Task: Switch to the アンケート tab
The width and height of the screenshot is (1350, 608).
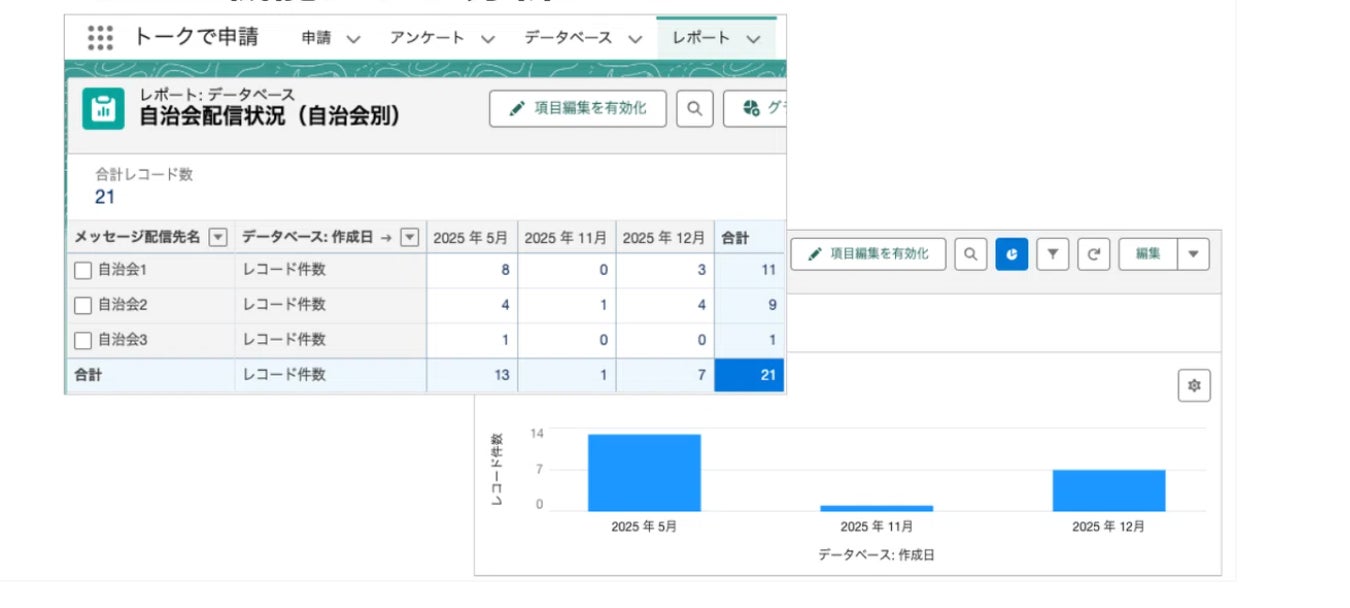Action: coord(427,38)
